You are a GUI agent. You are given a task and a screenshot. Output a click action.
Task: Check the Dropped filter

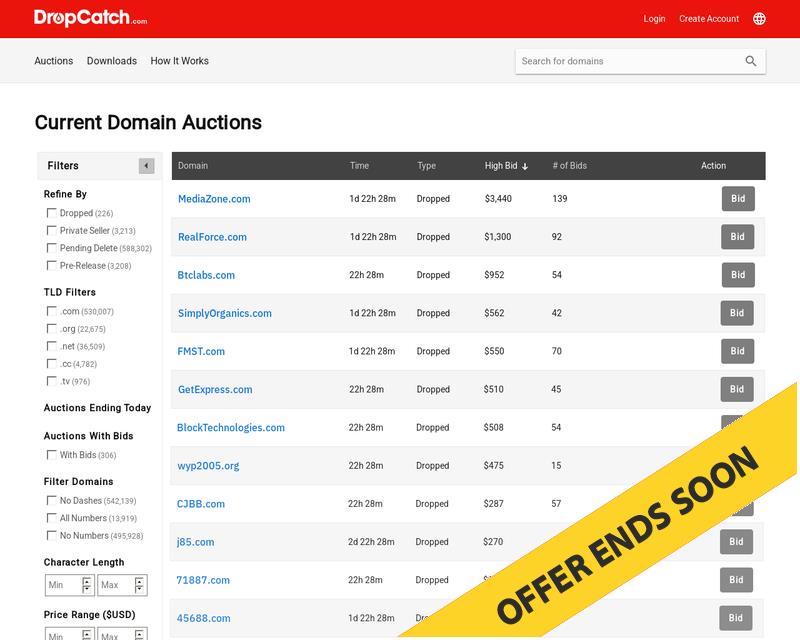click(x=52, y=213)
